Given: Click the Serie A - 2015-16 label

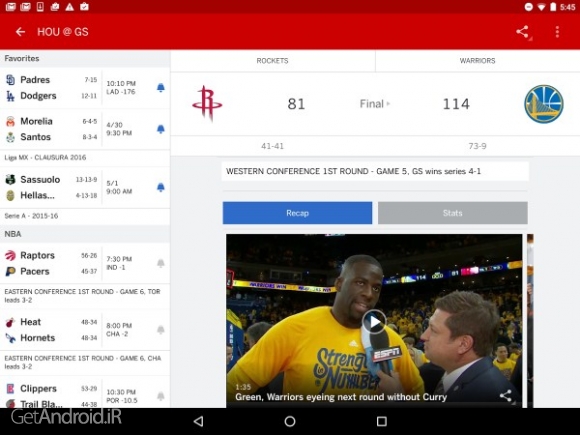Looking at the screenshot, I should 31,216.
